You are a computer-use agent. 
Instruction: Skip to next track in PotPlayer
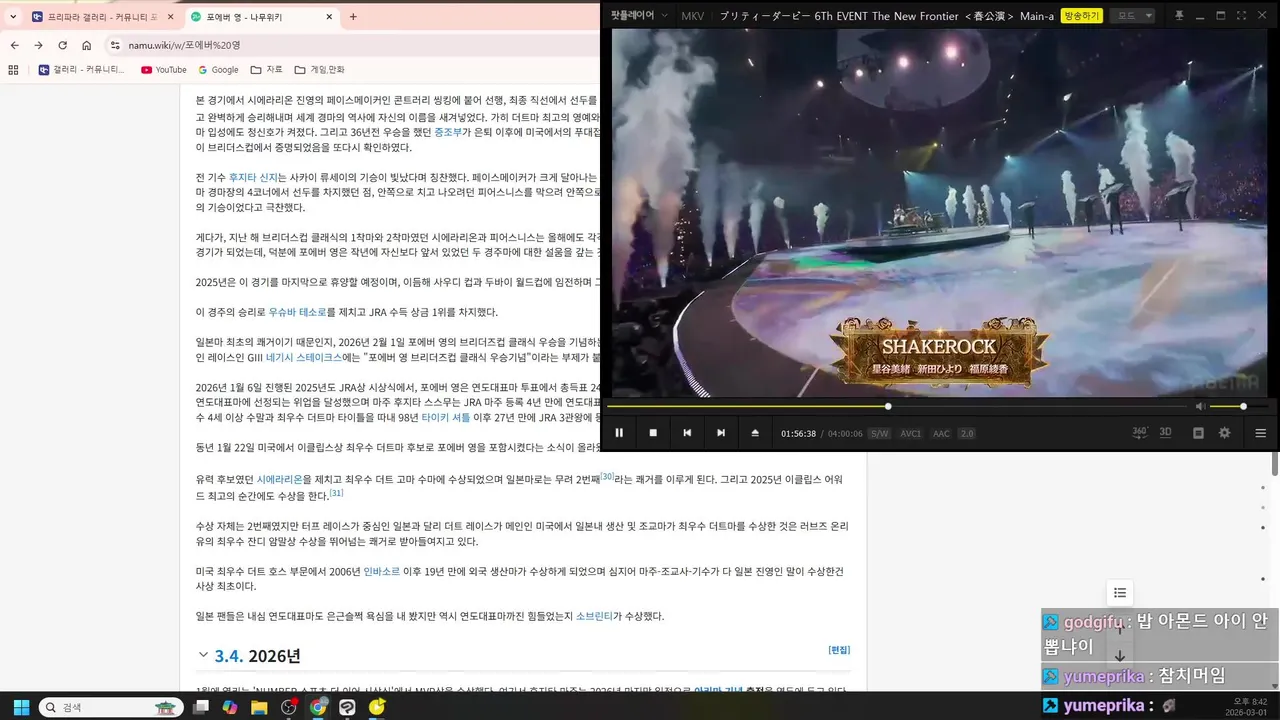click(x=721, y=433)
